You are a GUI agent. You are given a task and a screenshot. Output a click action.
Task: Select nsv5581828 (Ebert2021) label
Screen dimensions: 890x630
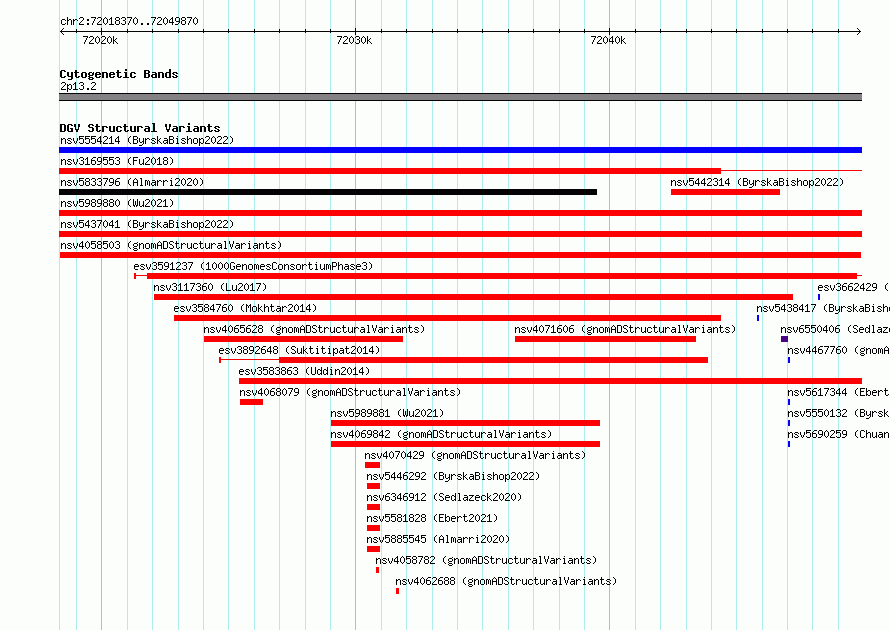[x=432, y=518]
